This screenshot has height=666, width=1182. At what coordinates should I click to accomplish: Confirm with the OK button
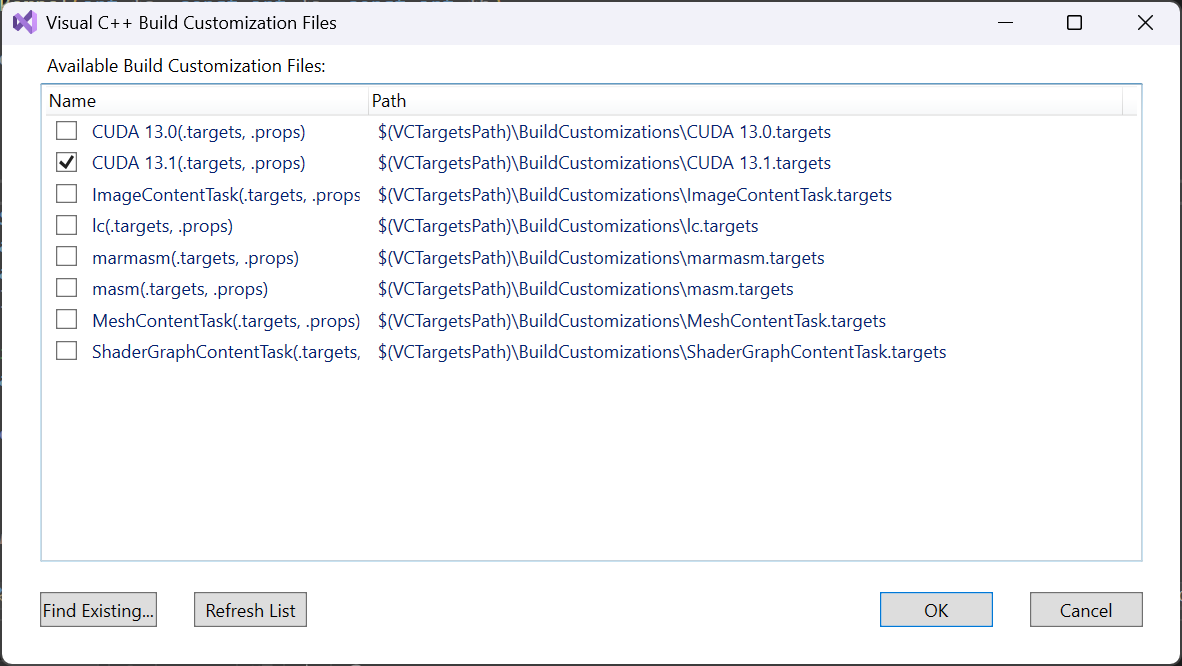click(x=936, y=609)
